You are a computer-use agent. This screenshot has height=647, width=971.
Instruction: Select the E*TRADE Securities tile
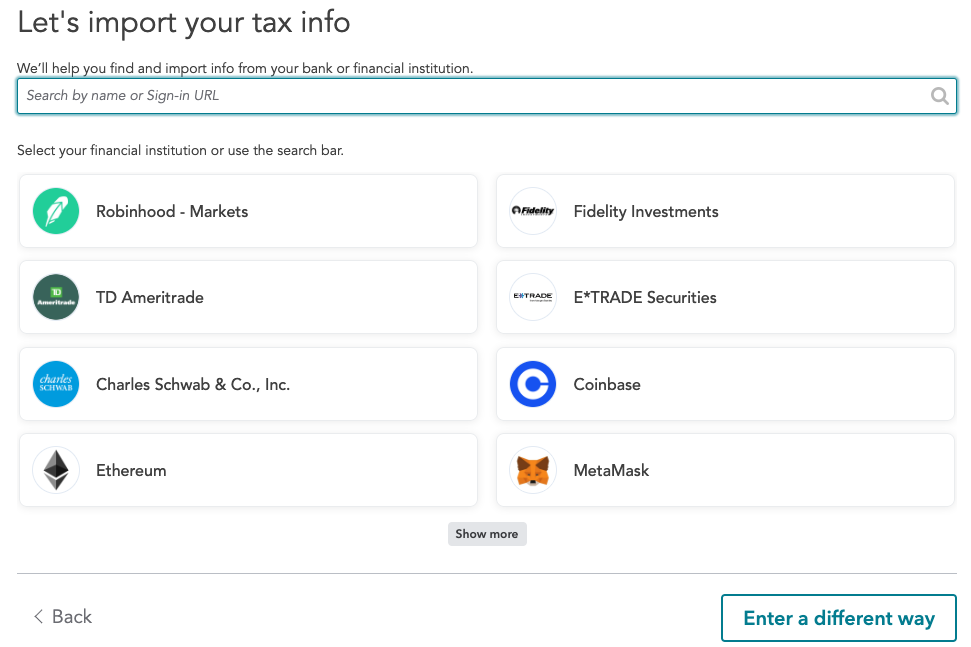pos(724,297)
